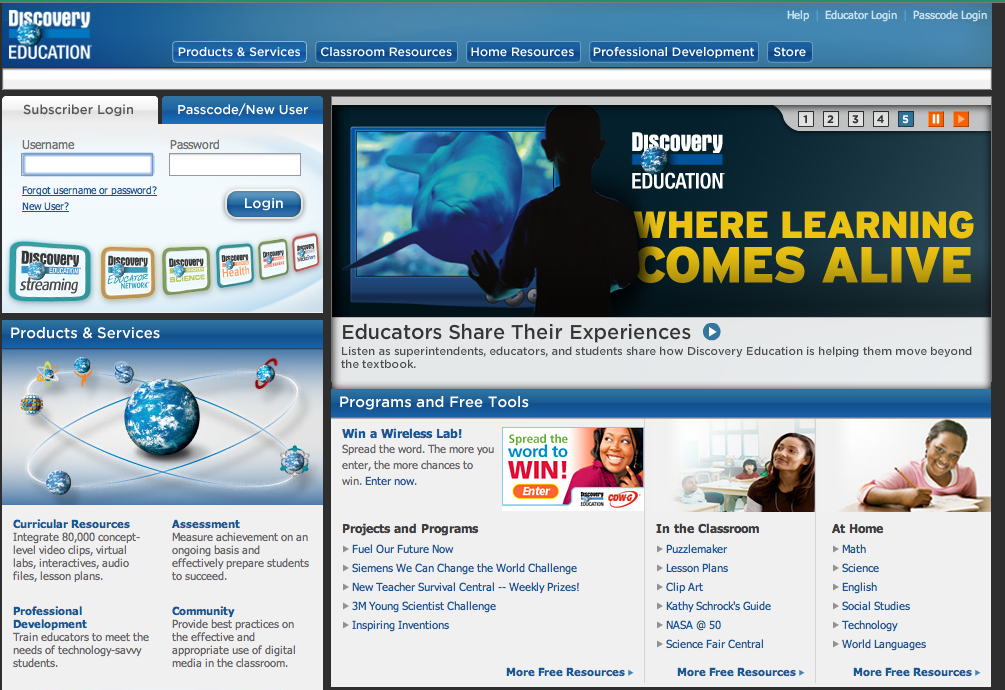Play the Educators Share Their Experiences audio icon
The height and width of the screenshot is (690, 1005).
[711, 332]
